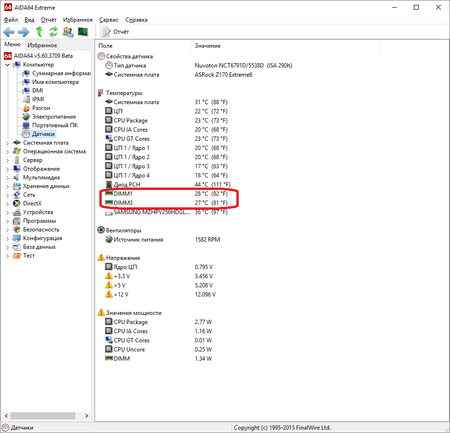
Task: Expand the Мультимедиа tree node
Action: 7,177
